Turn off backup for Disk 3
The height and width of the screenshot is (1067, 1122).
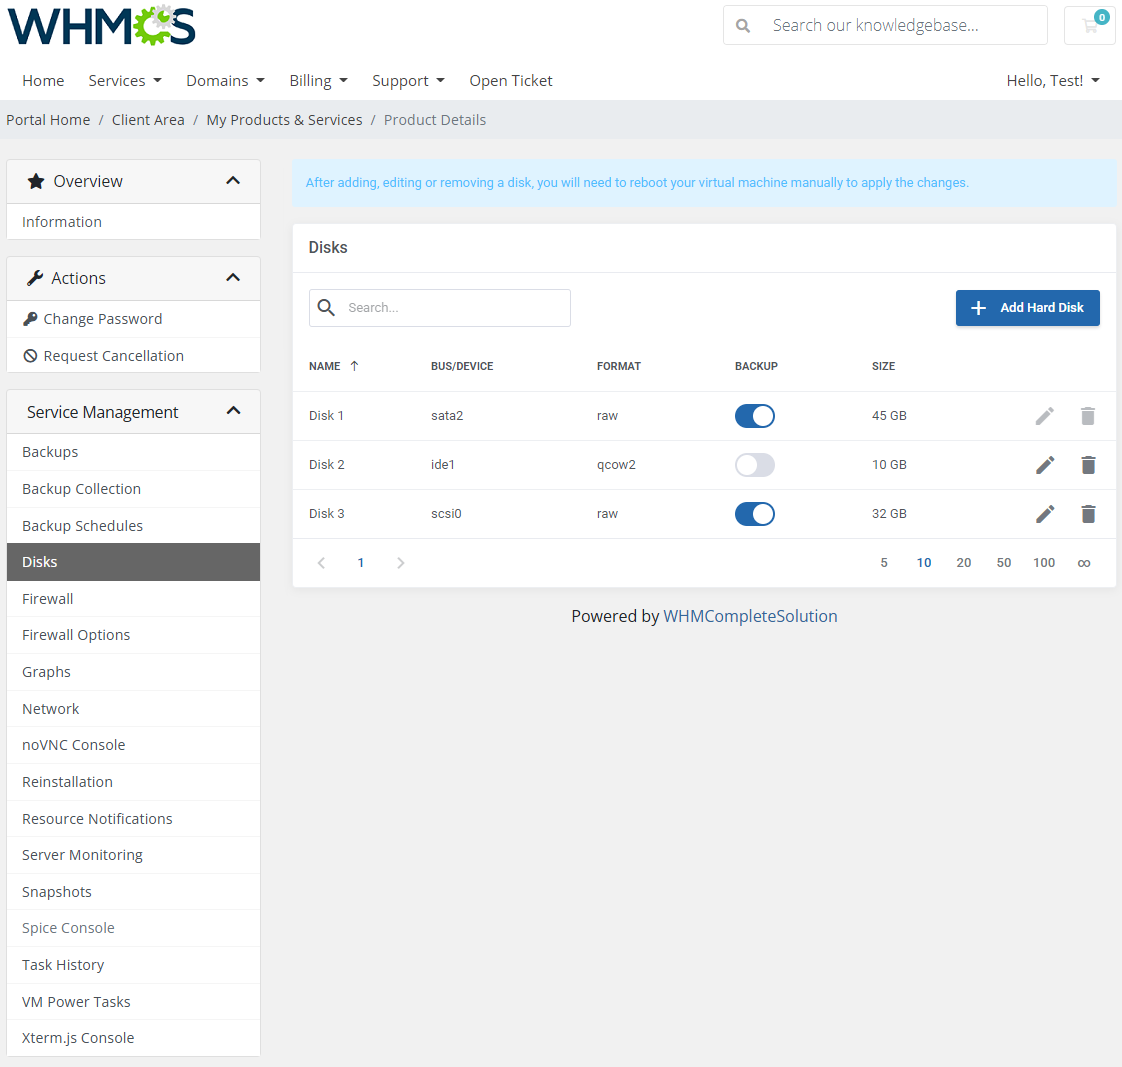pos(754,513)
